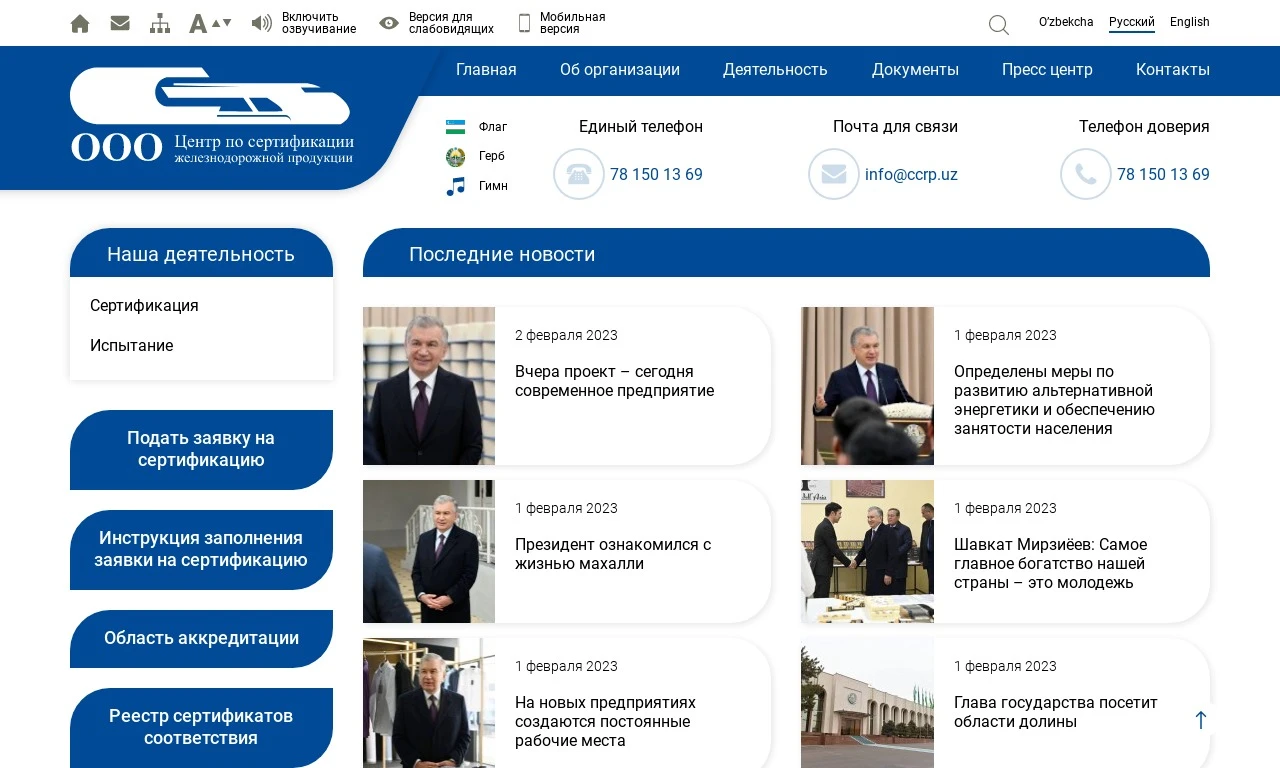Image resolution: width=1280 pixels, height=768 pixels.
Task: Click the info@ccrp.uz email link
Action: point(911,175)
